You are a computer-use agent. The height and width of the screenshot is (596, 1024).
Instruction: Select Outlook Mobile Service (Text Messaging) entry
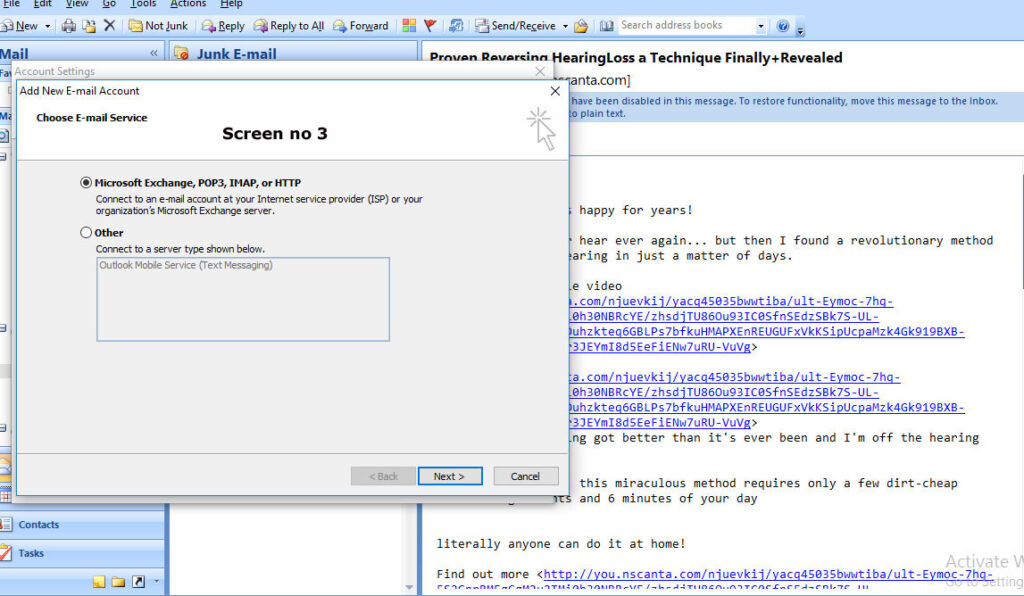[186, 266]
